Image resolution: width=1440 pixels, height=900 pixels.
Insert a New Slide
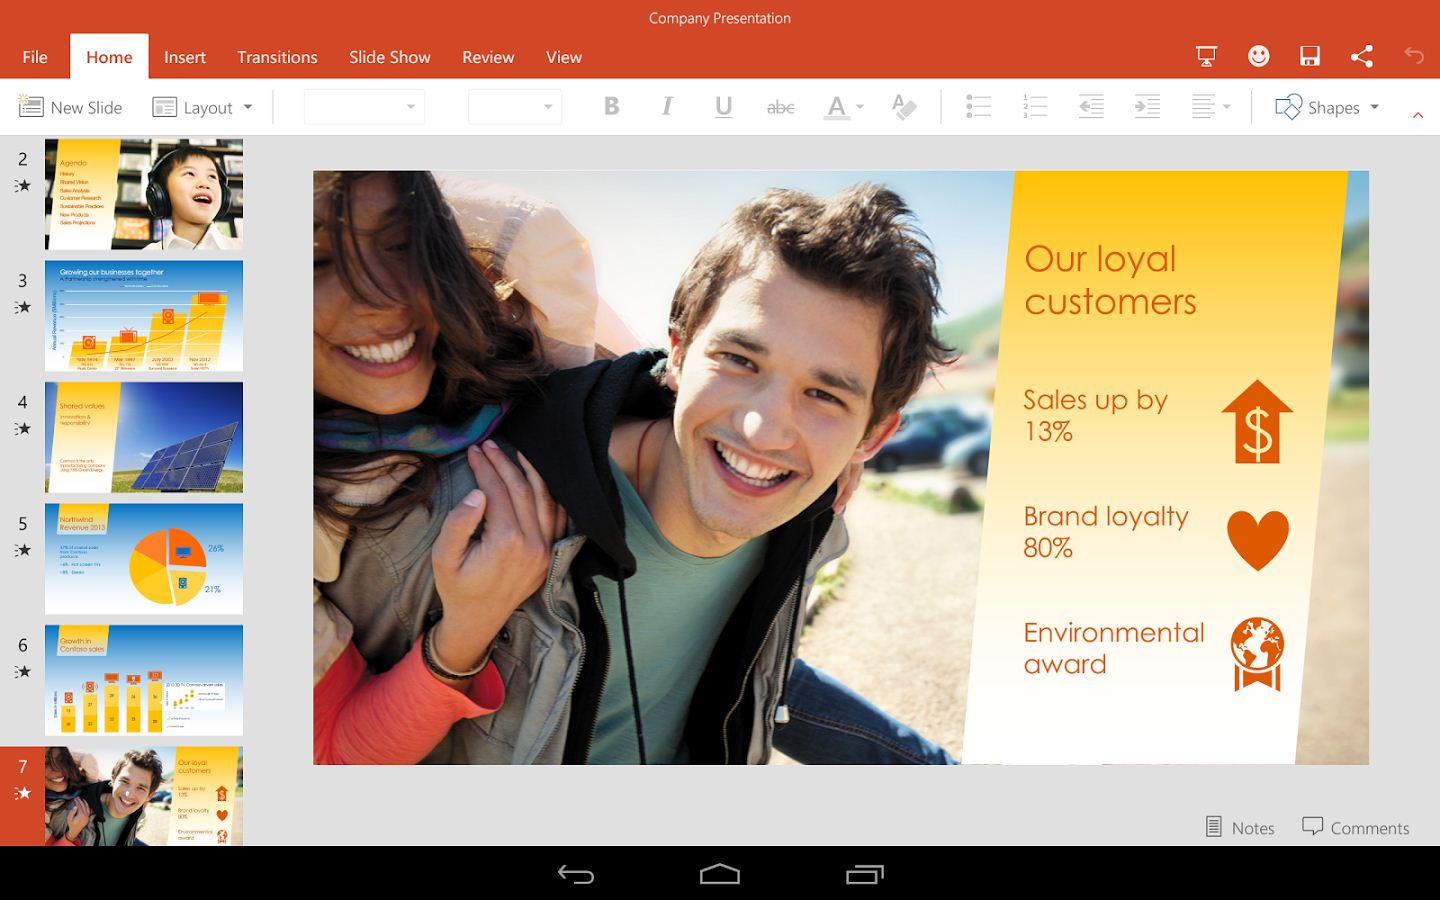click(70, 106)
